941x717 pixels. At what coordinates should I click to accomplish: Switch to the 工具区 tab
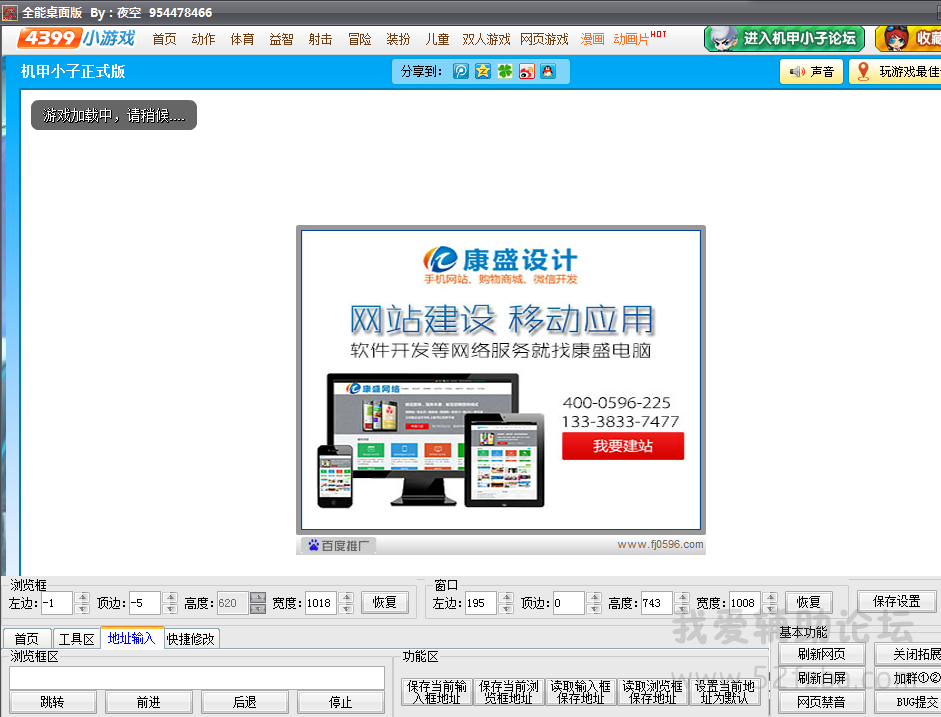pyautogui.click(x=77, y=638)
